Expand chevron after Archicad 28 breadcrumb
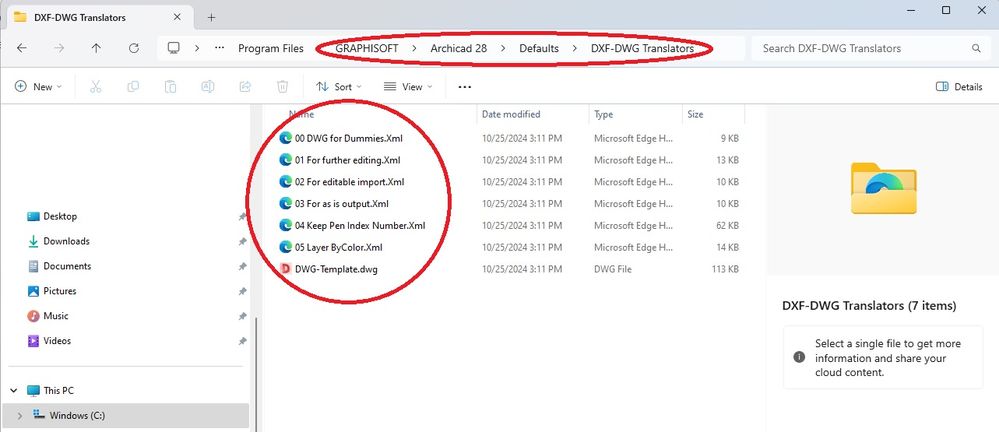This screenshot has height=432, width=999. click(x=503, y=48)
